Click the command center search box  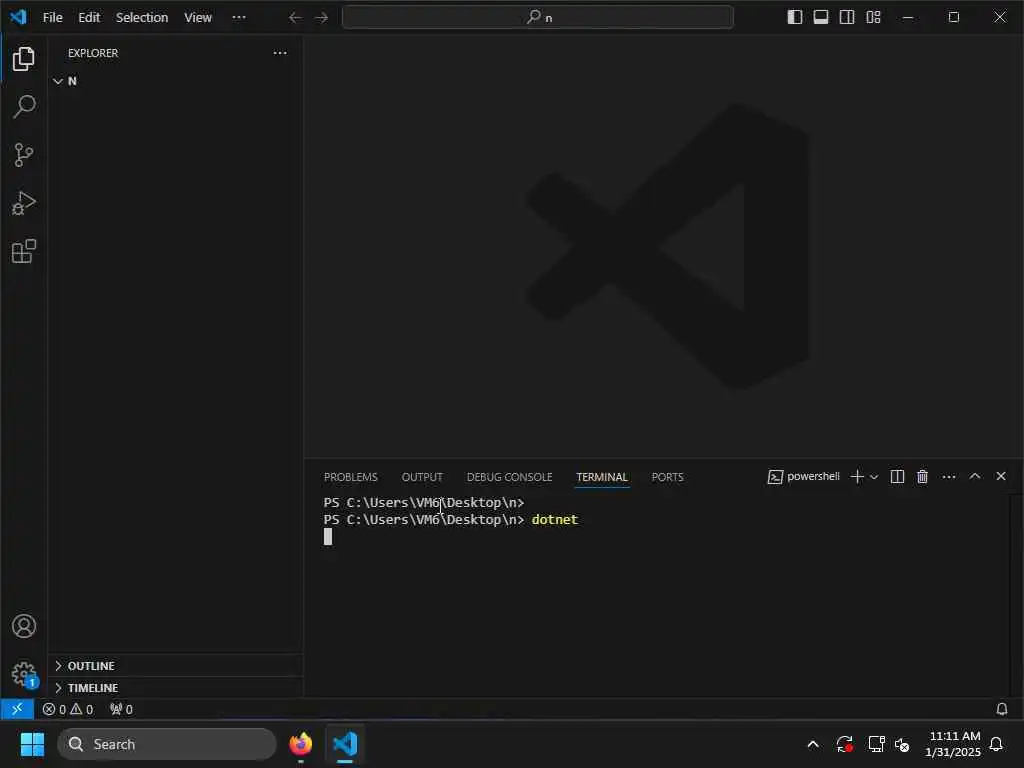[x=537, y=17]
